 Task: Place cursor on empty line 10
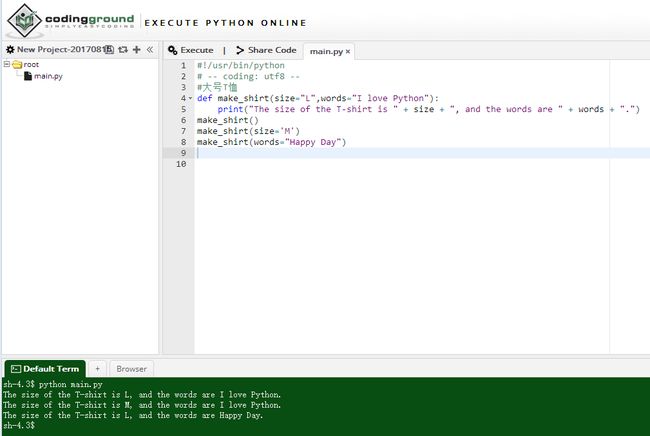(x=422, y=164)
